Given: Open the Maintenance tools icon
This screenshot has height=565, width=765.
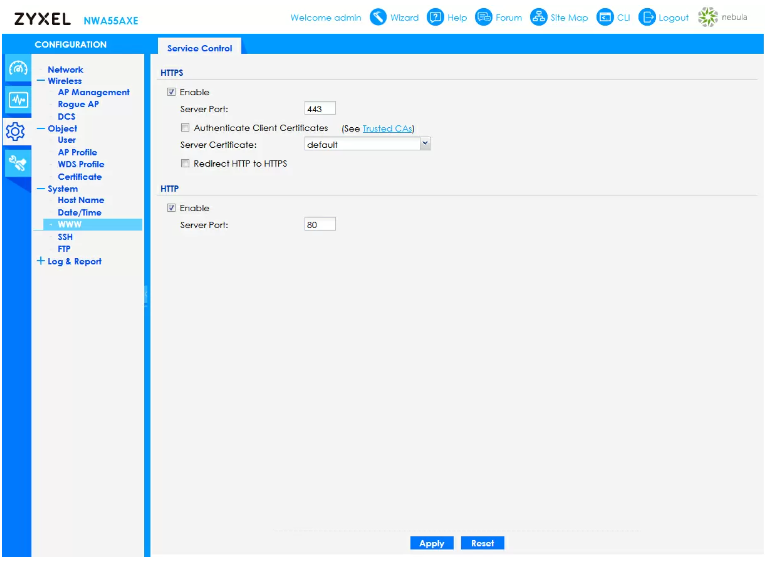Looking at the screenshot, I should [x=16, y=163].
